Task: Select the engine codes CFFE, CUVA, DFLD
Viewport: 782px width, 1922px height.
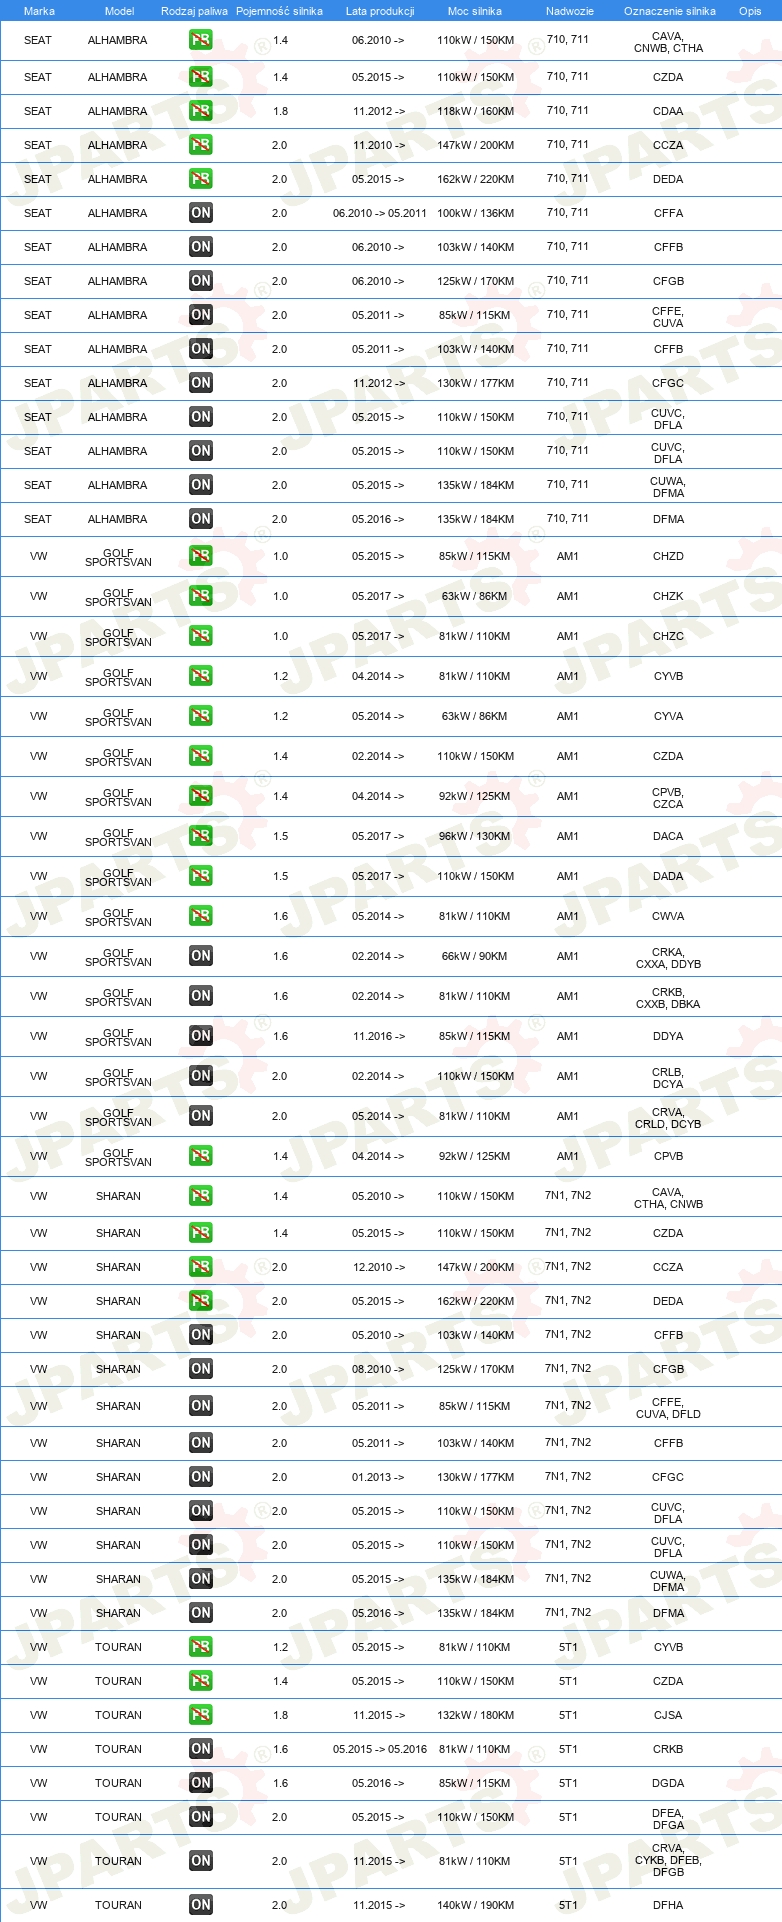Action: (668, 1408)
